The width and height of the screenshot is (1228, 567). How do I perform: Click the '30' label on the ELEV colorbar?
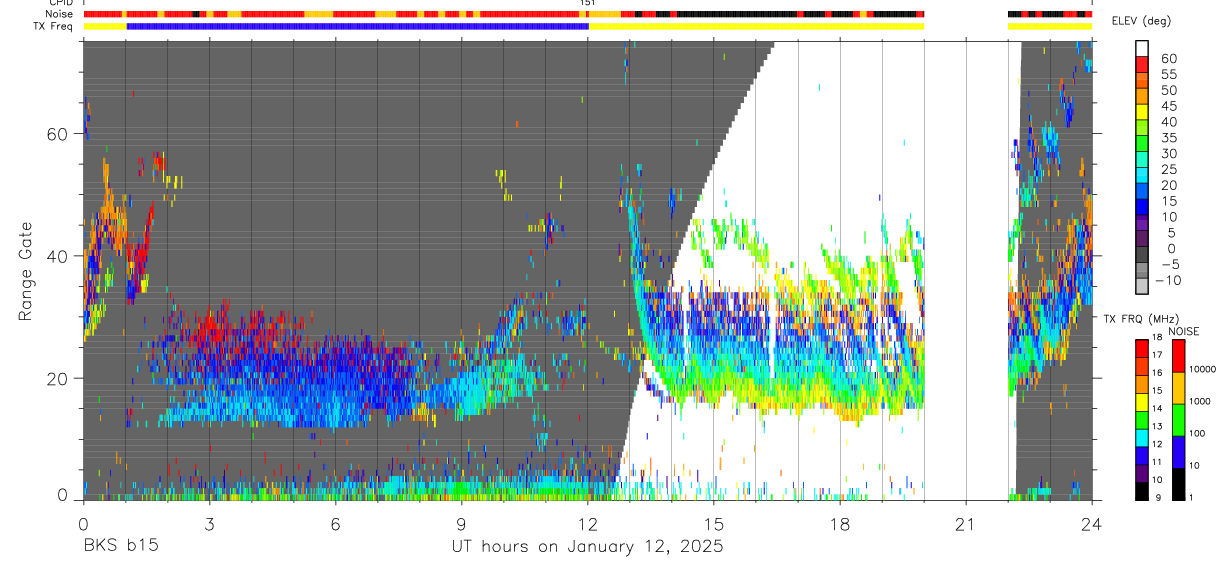[1169, 153]
